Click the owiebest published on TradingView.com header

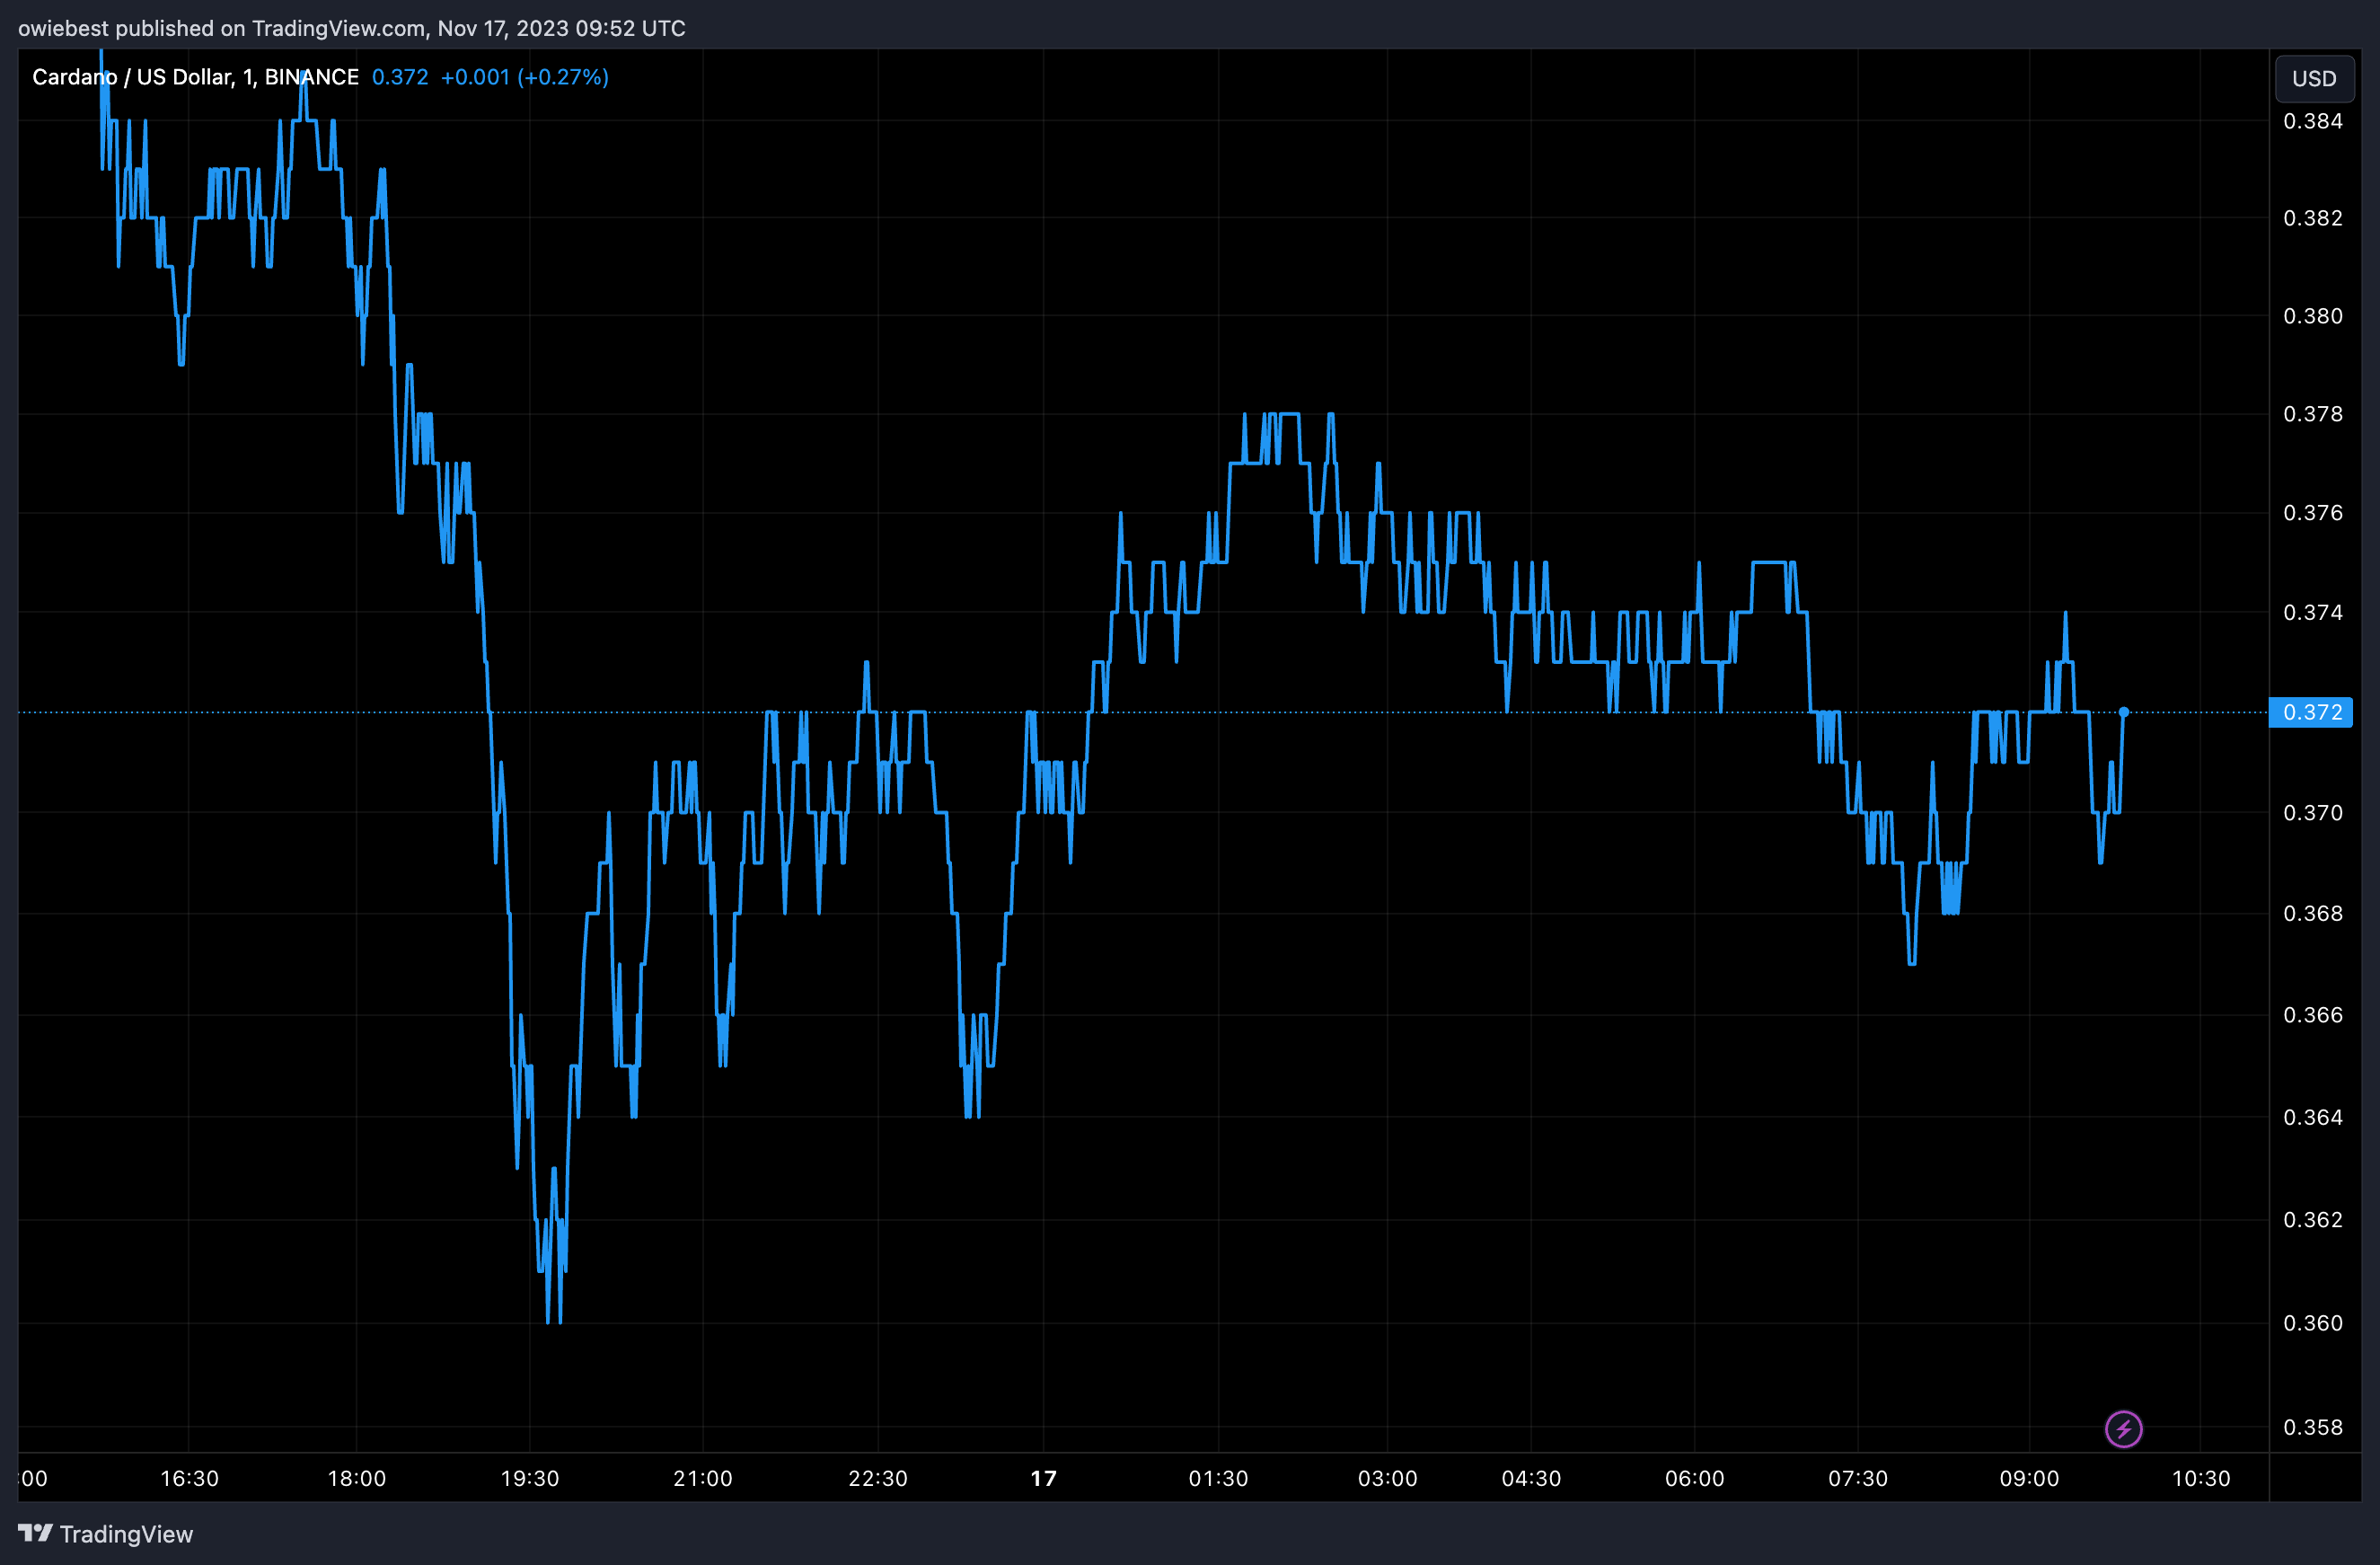click(x=352, y=28)
